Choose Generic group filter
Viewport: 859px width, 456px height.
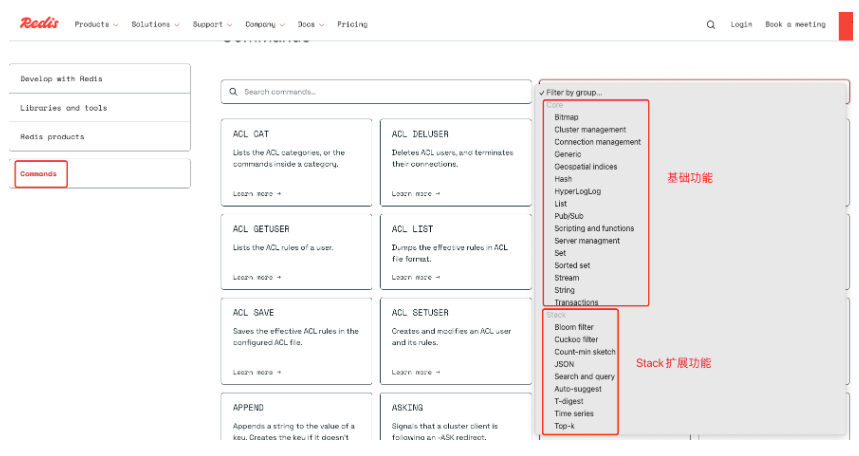(x=568, y=154)
